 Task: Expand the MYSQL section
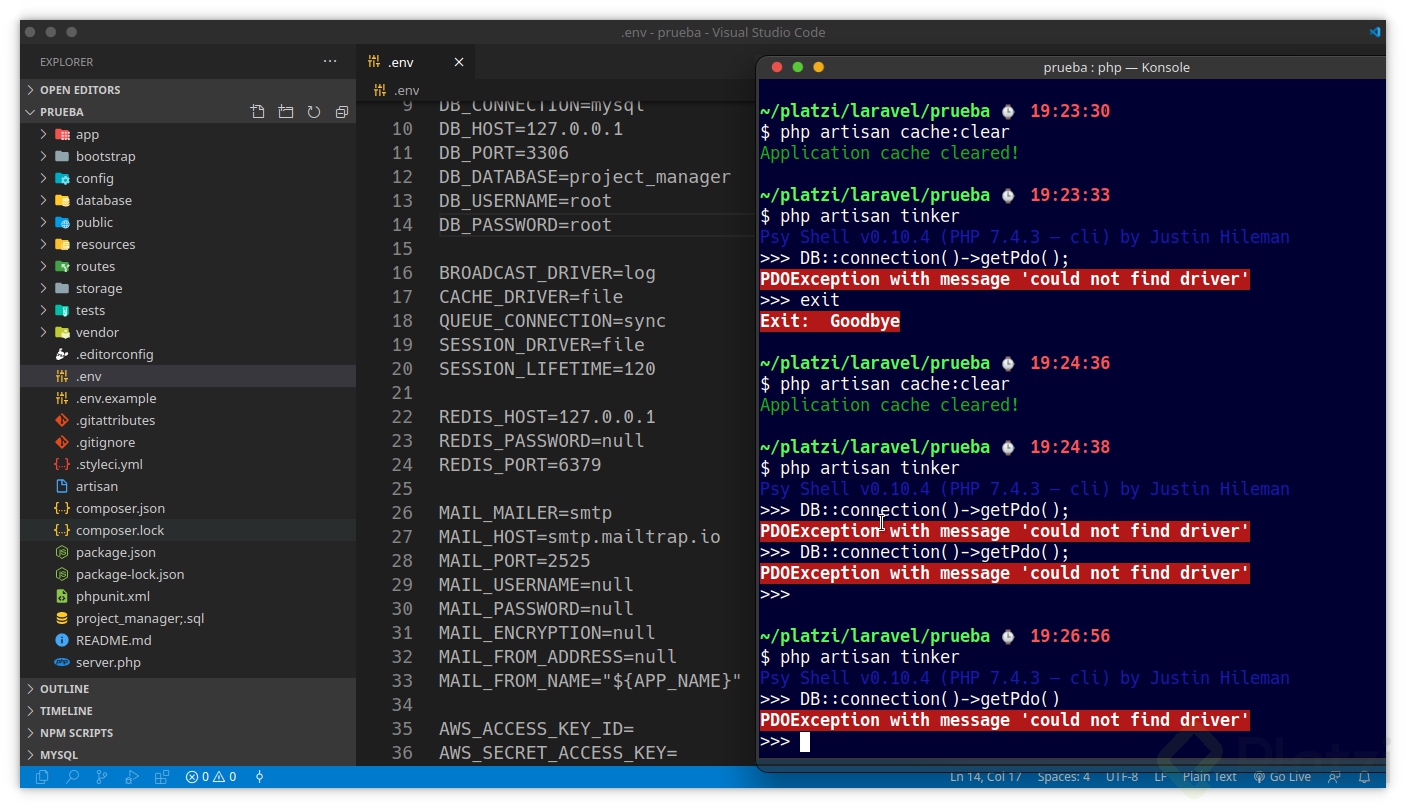point(188,755)
